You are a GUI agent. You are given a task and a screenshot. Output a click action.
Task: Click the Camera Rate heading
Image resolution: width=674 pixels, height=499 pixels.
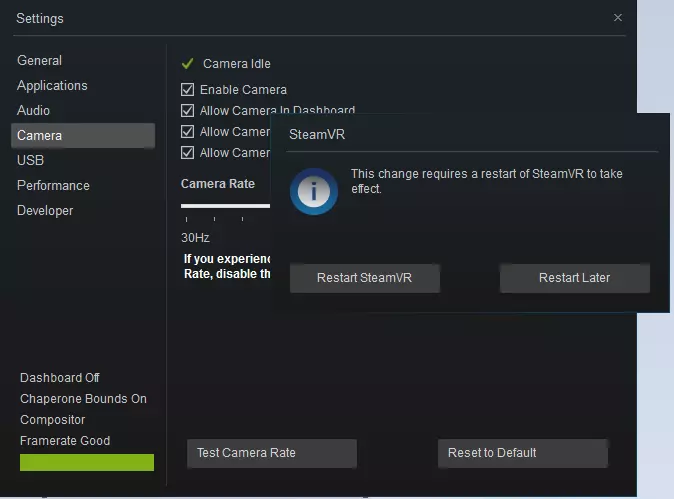[218, 184]
